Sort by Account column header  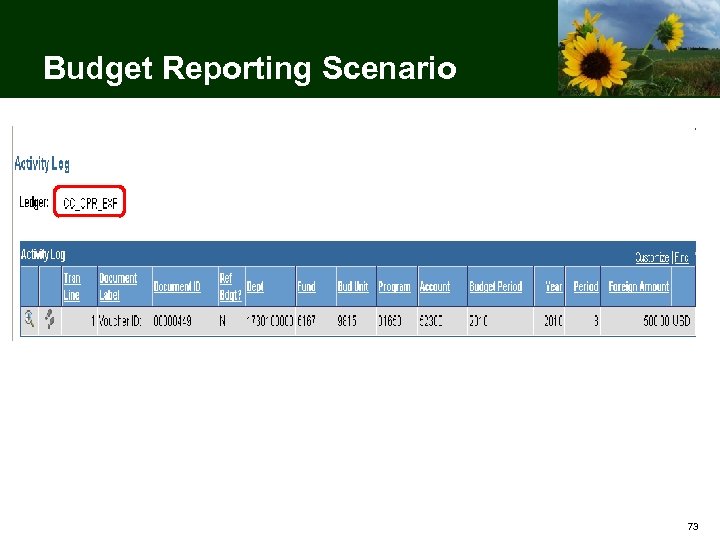pos(434,287)
